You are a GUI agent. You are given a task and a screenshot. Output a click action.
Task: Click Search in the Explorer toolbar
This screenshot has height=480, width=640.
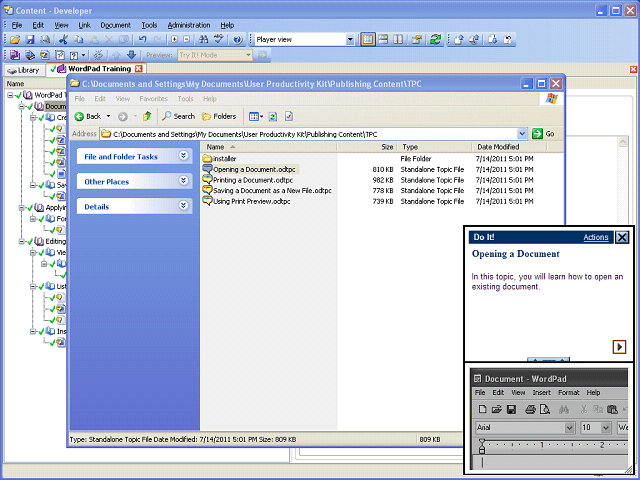[178, 116]
